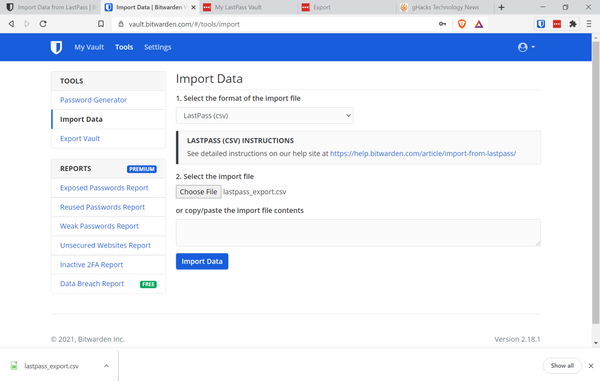Click the FREE badge on Data Breach Report
600x384 pixels.
pyautogui.click(x=148, y=284)
